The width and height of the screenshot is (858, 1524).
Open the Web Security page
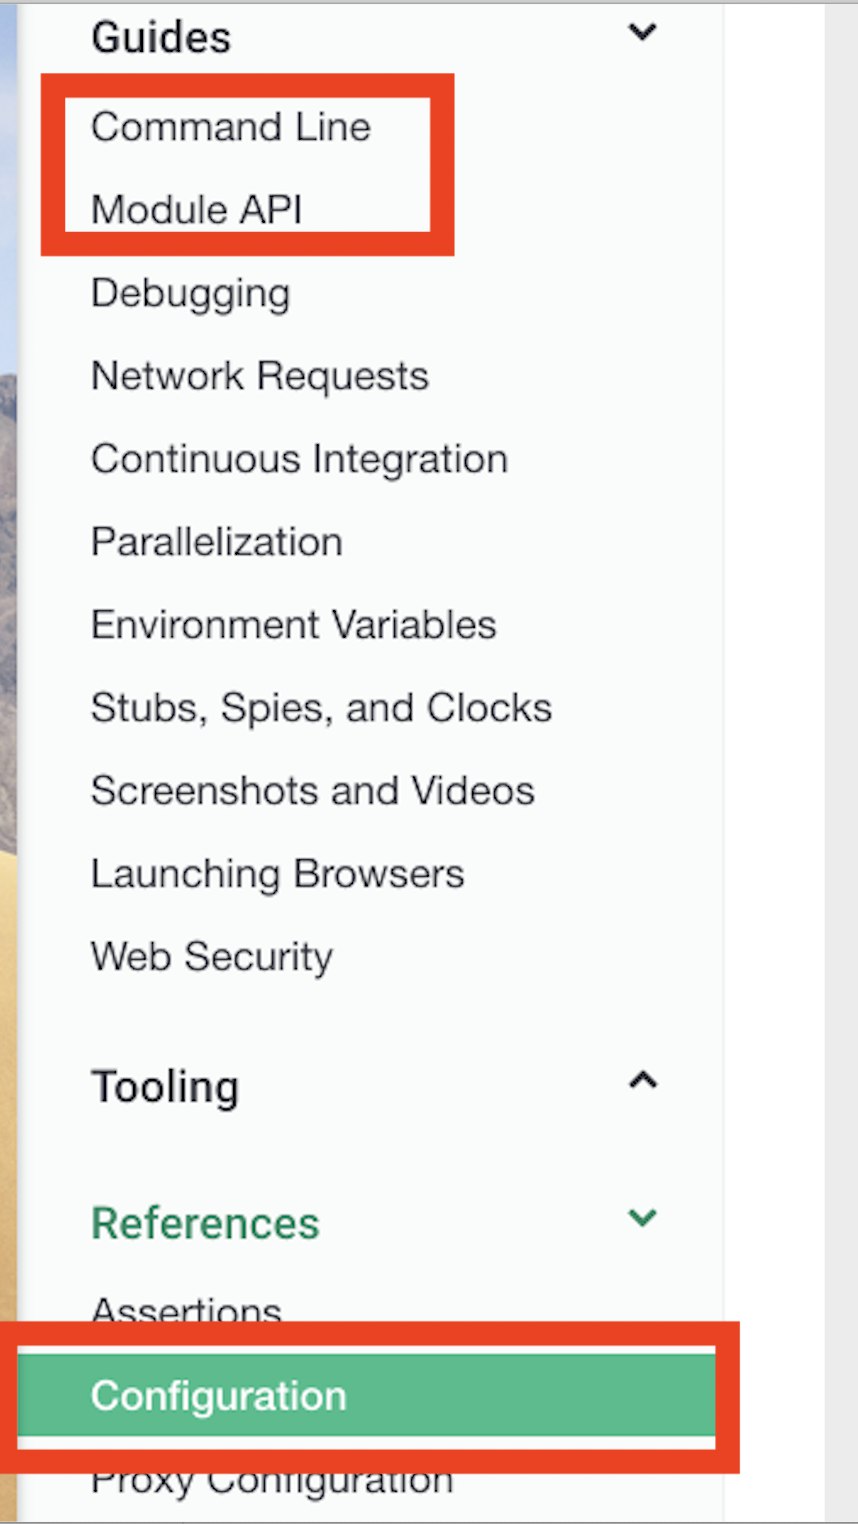pyautogui.click(x=212, y=957)
